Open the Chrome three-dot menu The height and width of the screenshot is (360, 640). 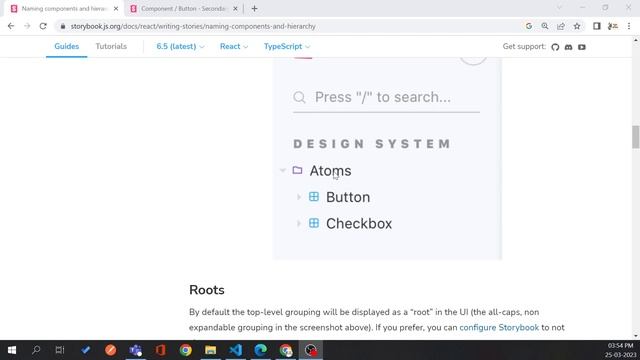629,26
